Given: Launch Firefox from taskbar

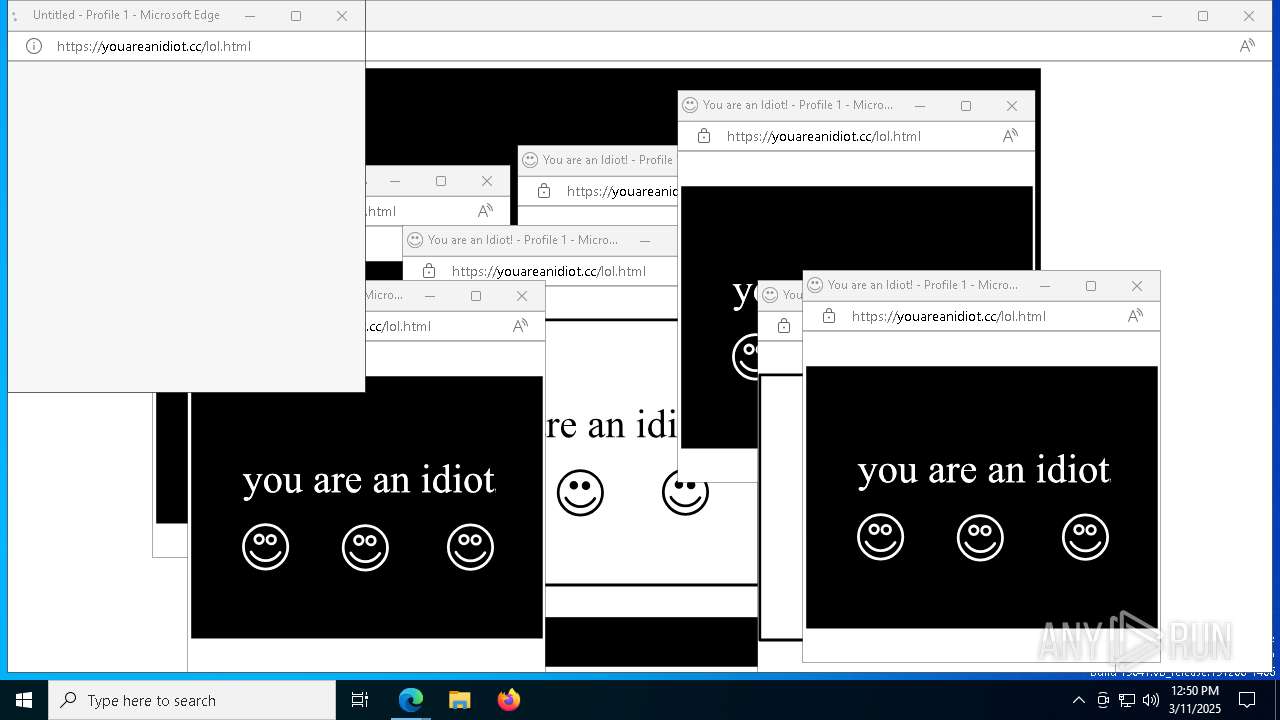Looking at the screenshot, I should click(508, 700).
